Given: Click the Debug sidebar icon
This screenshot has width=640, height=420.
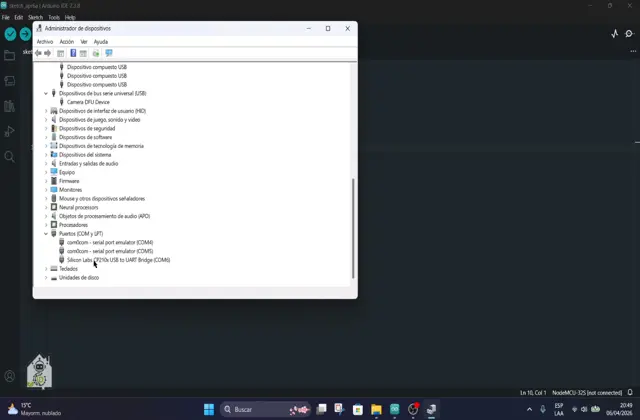Looking at the screenshot, I should point(10,131).
